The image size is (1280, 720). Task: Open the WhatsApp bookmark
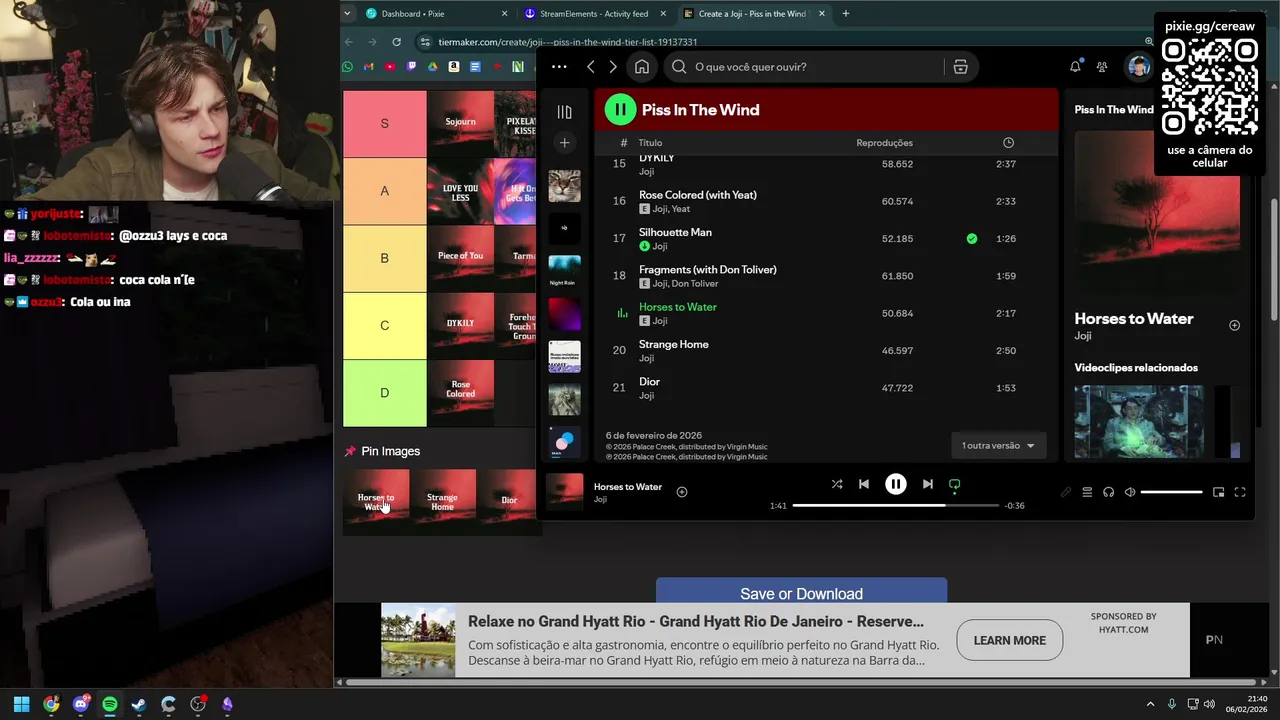click(347, 67)
